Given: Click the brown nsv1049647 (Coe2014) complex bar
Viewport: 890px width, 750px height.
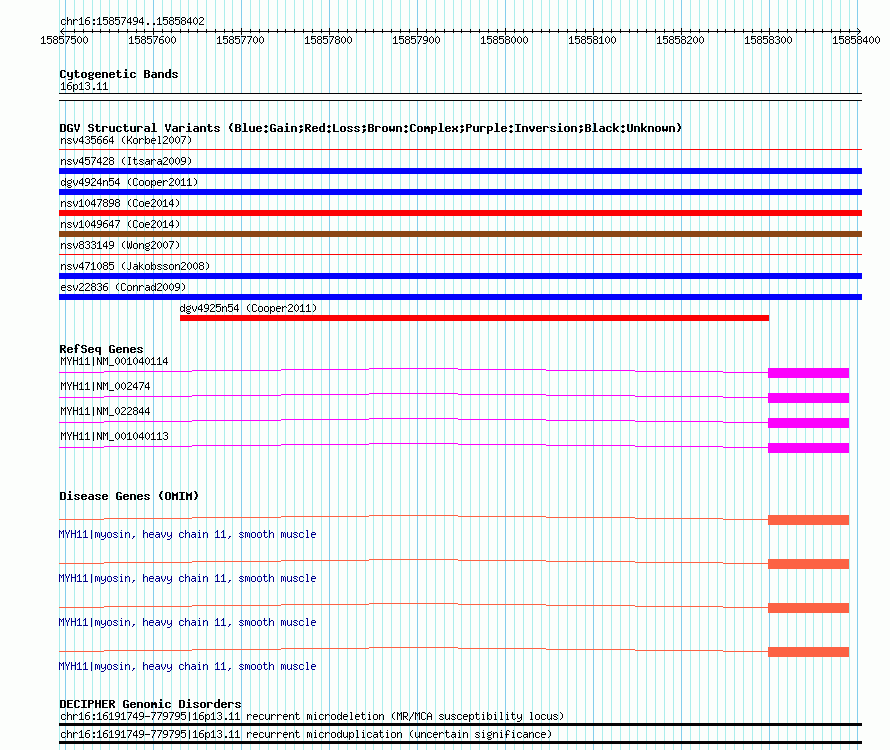Looking at the screenshot, I should [x=460, y=234].
